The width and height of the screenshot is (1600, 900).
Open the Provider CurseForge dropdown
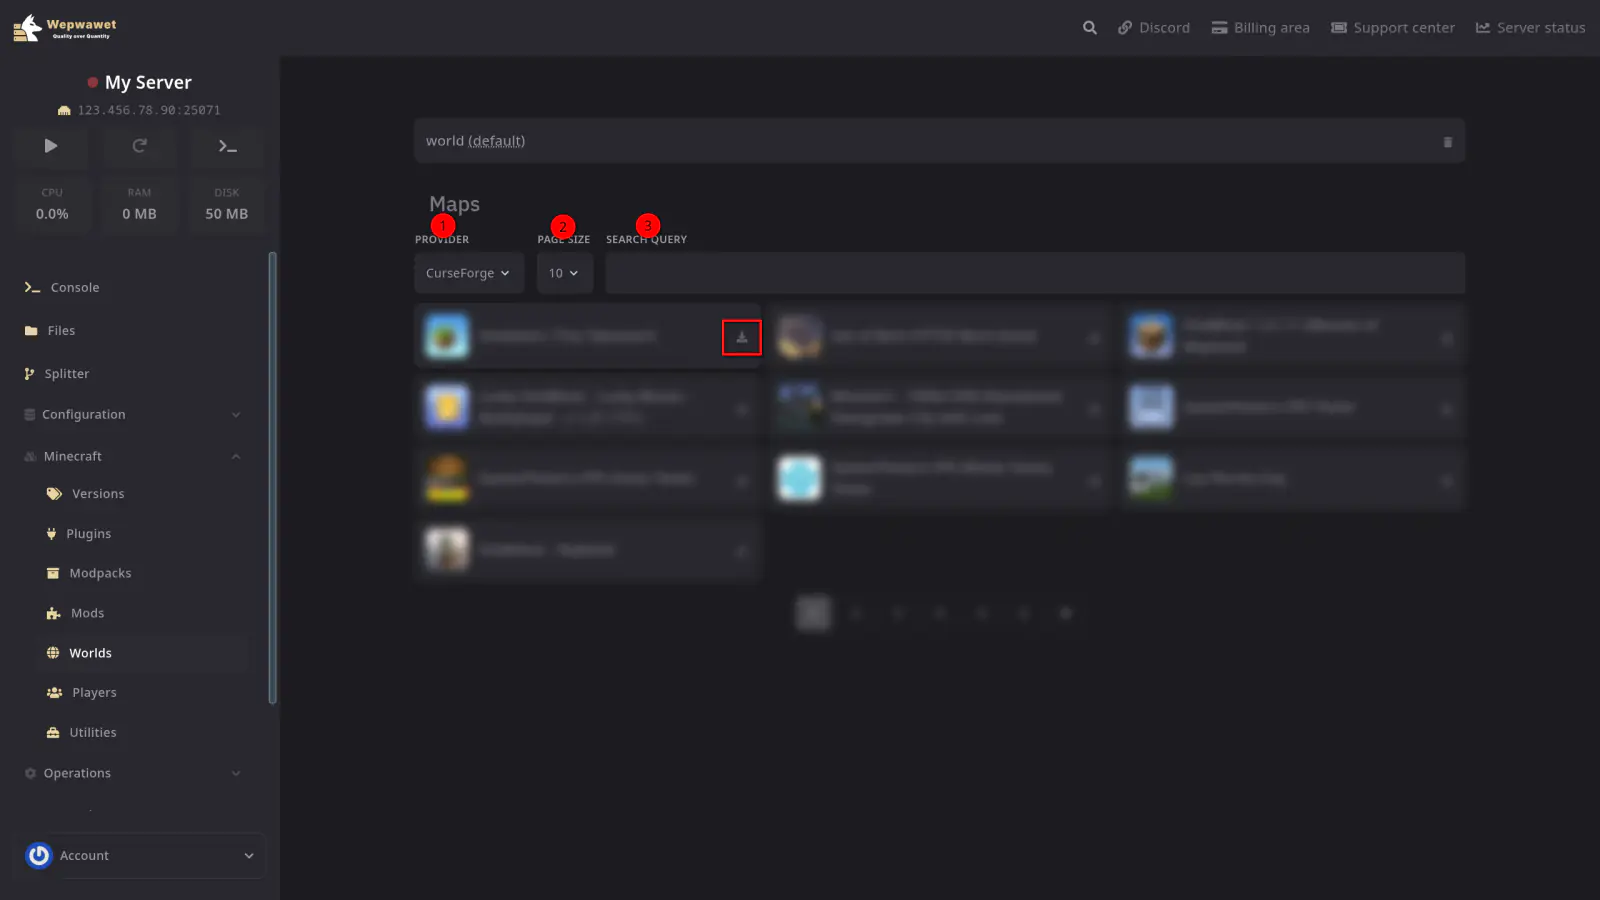[x=468, y=273]
